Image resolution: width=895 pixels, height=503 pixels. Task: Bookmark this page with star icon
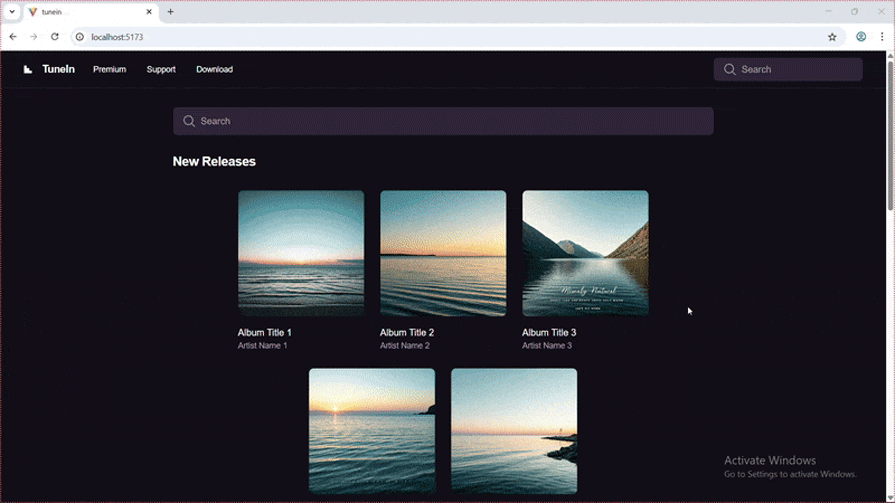(x=832, y=37)
